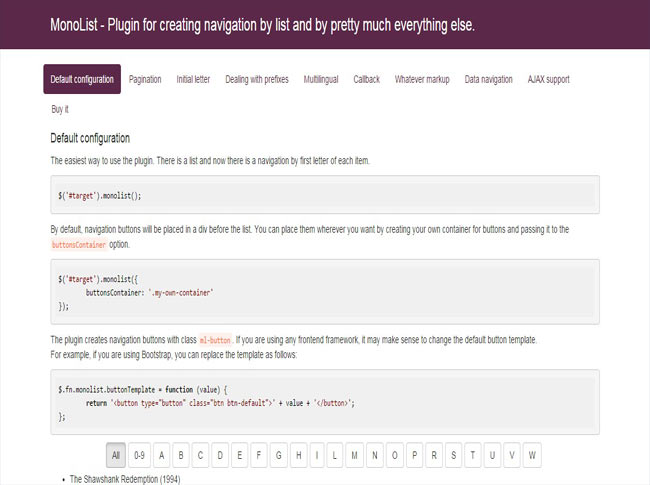
Task: Select the AJAX support tab
Action: coord(548,79)
